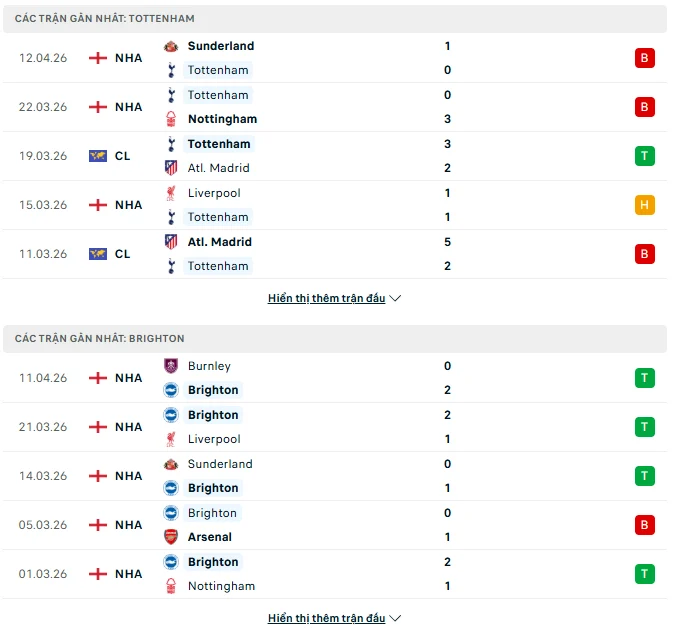Image resolution: width=679 pixels, height=633 pixels.
Task: Click the orange H draw badge for Liverpool–Tottenham
Action: 645,205
